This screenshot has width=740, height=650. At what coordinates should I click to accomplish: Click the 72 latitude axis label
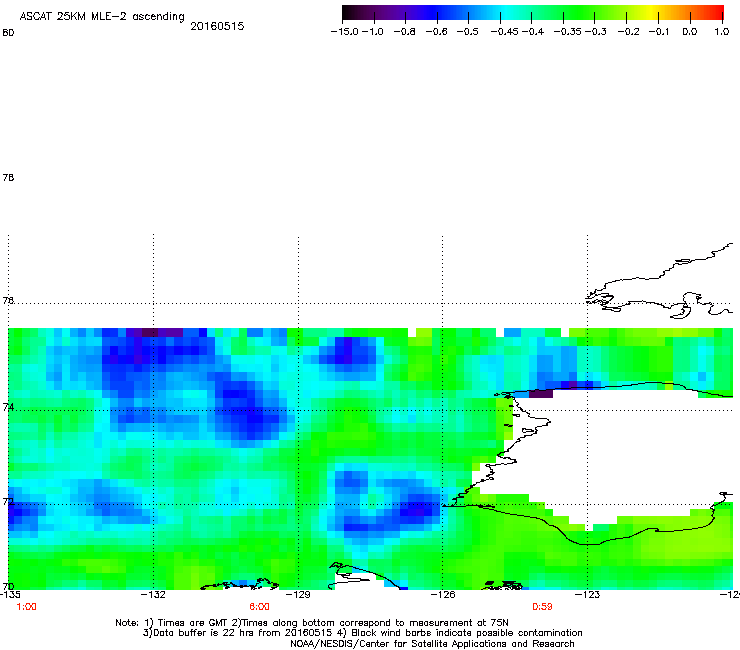(x=8, y=501)
